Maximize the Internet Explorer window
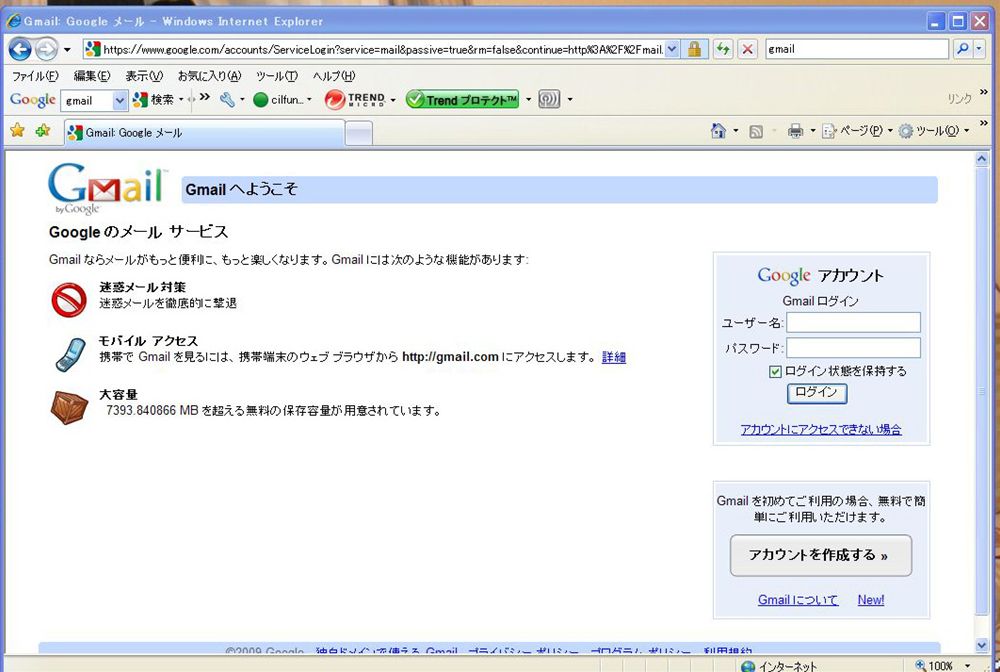The width and height of the screenshot is (1000, 672). 957,21
